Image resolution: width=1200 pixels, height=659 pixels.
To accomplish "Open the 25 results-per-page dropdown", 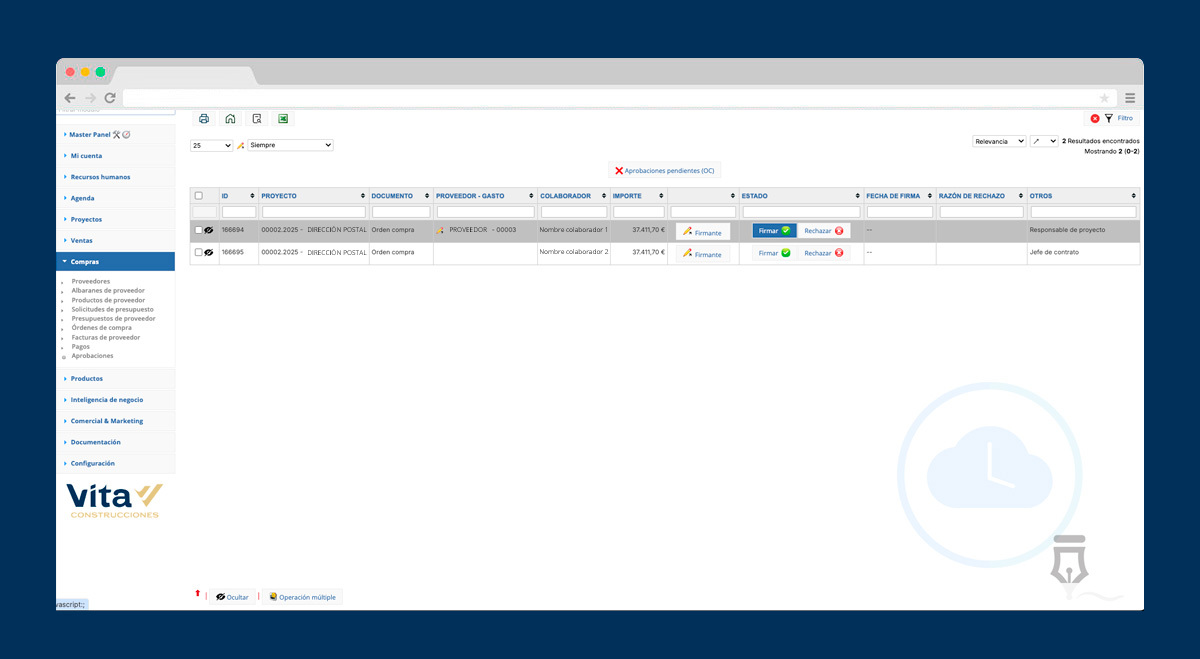I will pyautogui.click(x=211, y=145).
